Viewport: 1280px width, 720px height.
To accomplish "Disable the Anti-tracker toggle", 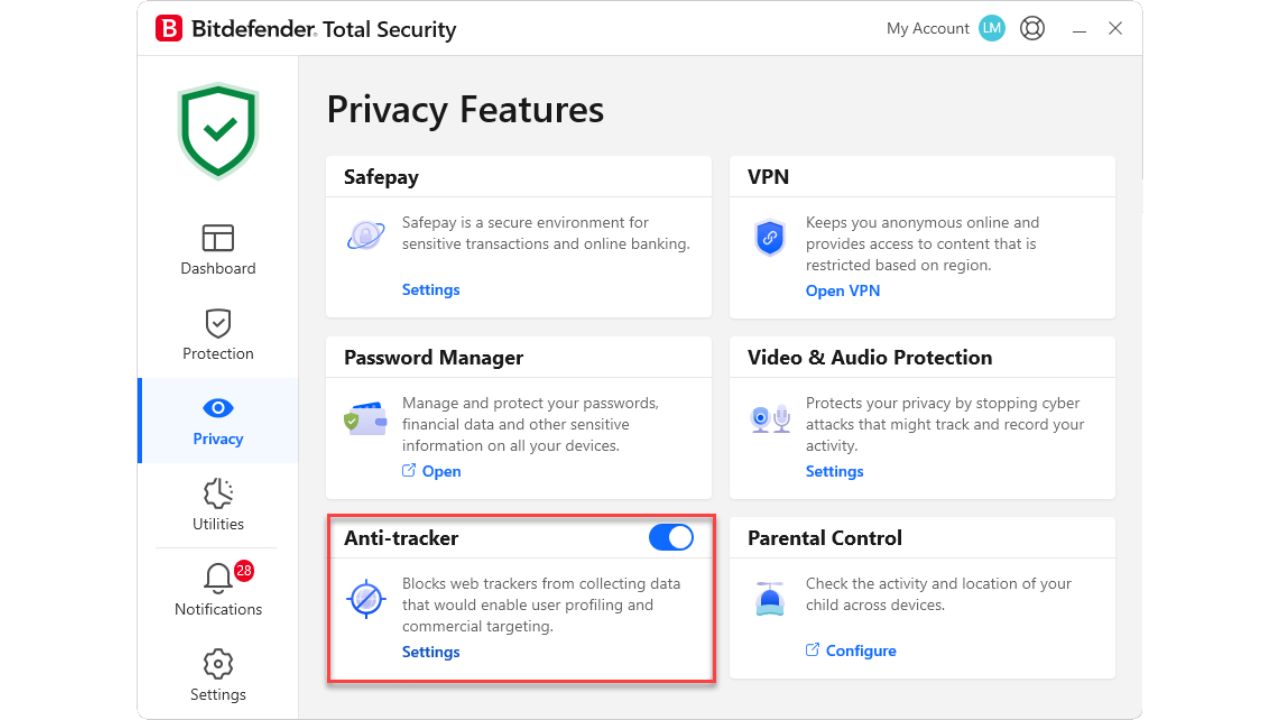I will [x=671, y=537].
